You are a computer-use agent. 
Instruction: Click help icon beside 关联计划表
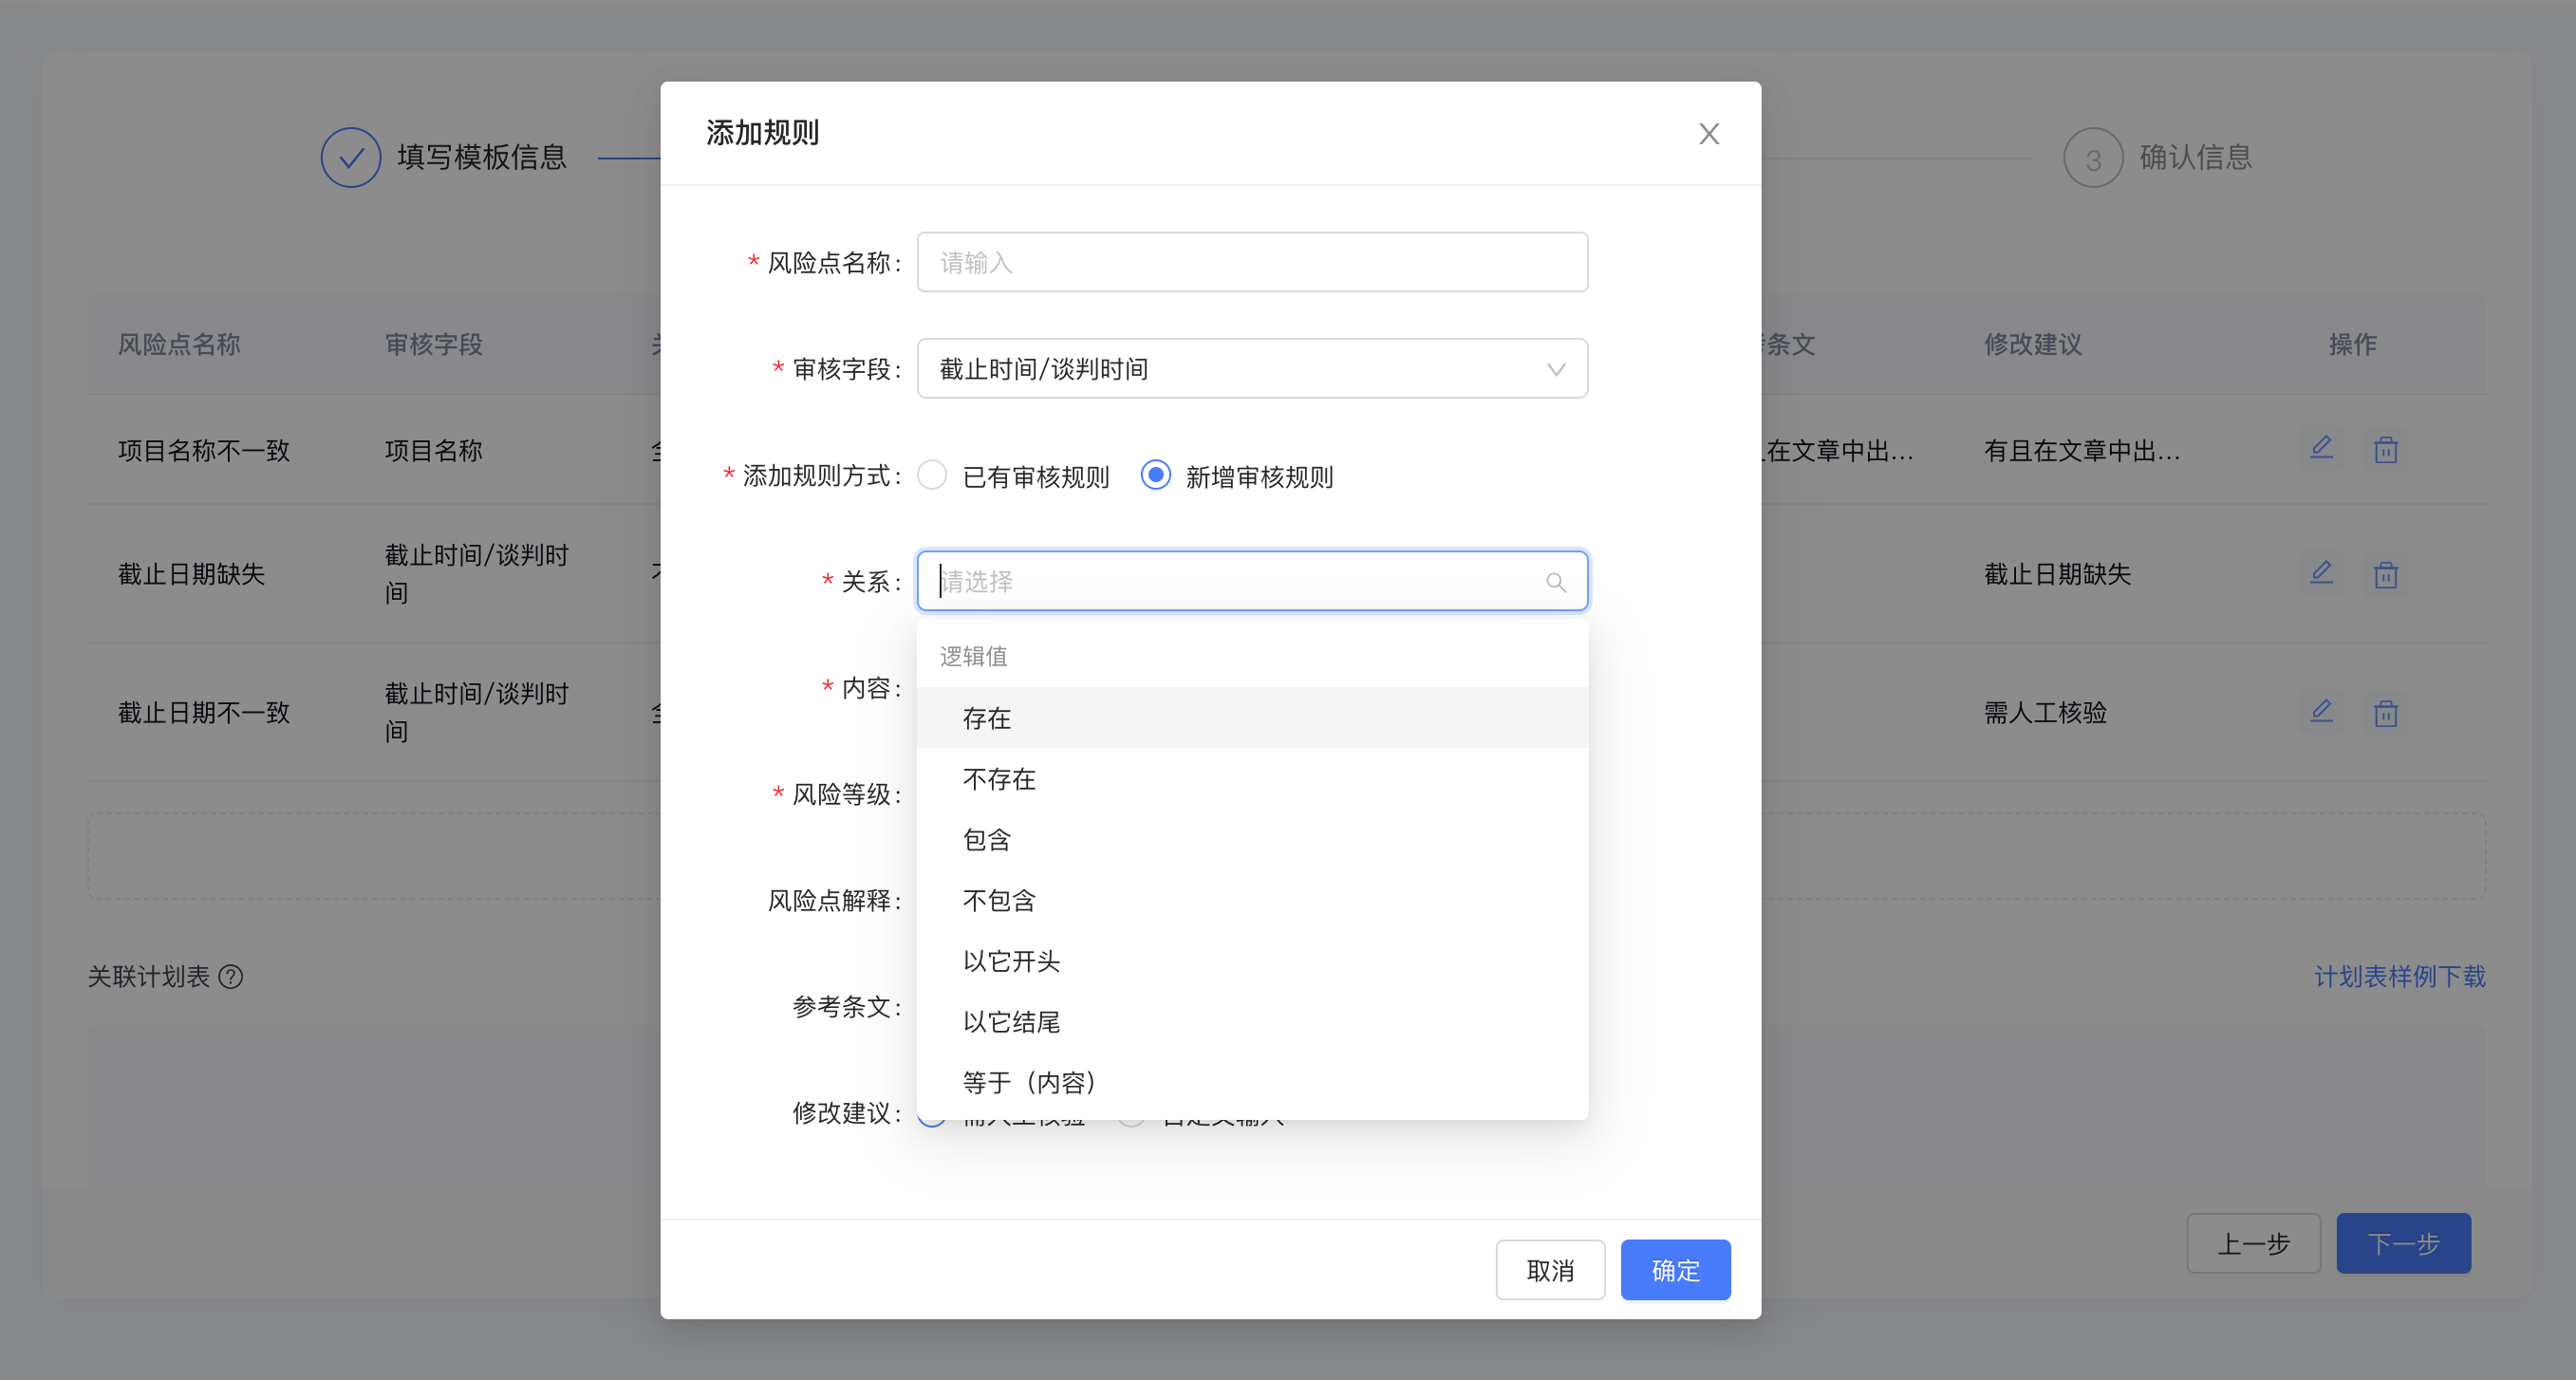231,976
